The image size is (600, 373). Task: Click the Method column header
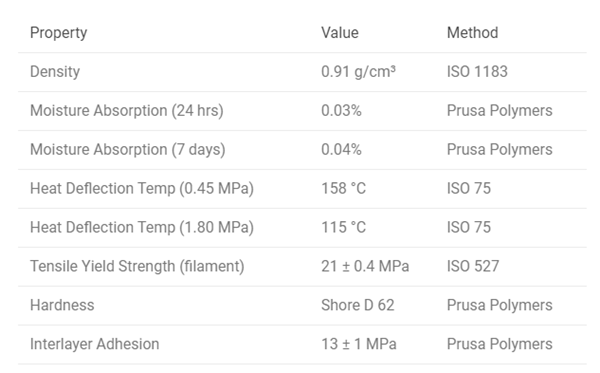tap(473, 33)
